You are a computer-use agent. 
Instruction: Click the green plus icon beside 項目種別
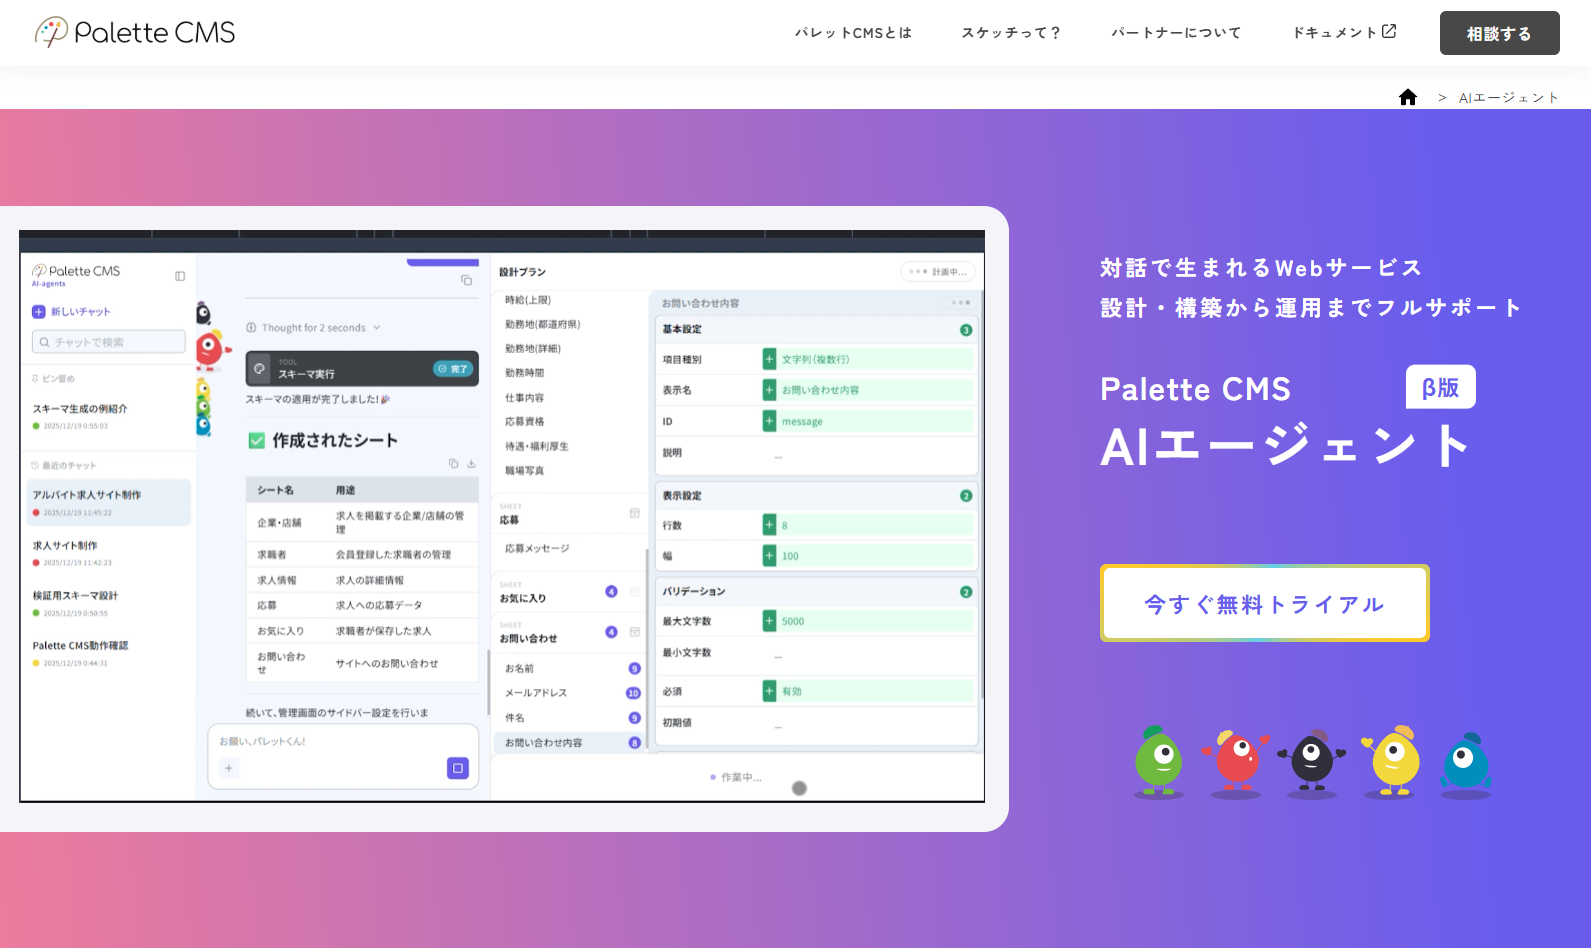click(x=769, y=359)
